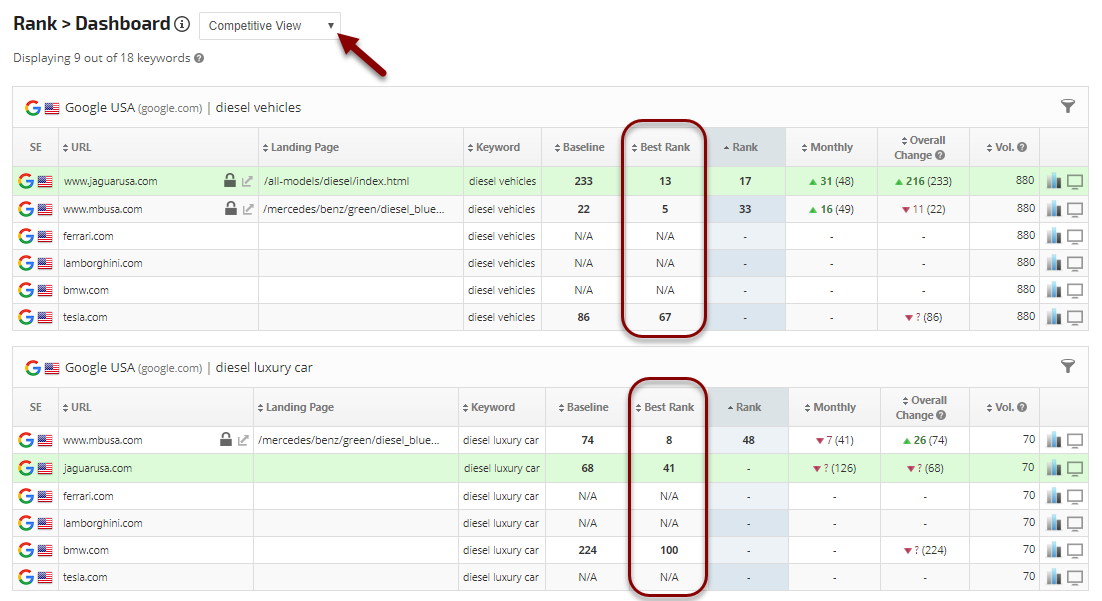Sort diesel vehicles table by URL header

79,147
